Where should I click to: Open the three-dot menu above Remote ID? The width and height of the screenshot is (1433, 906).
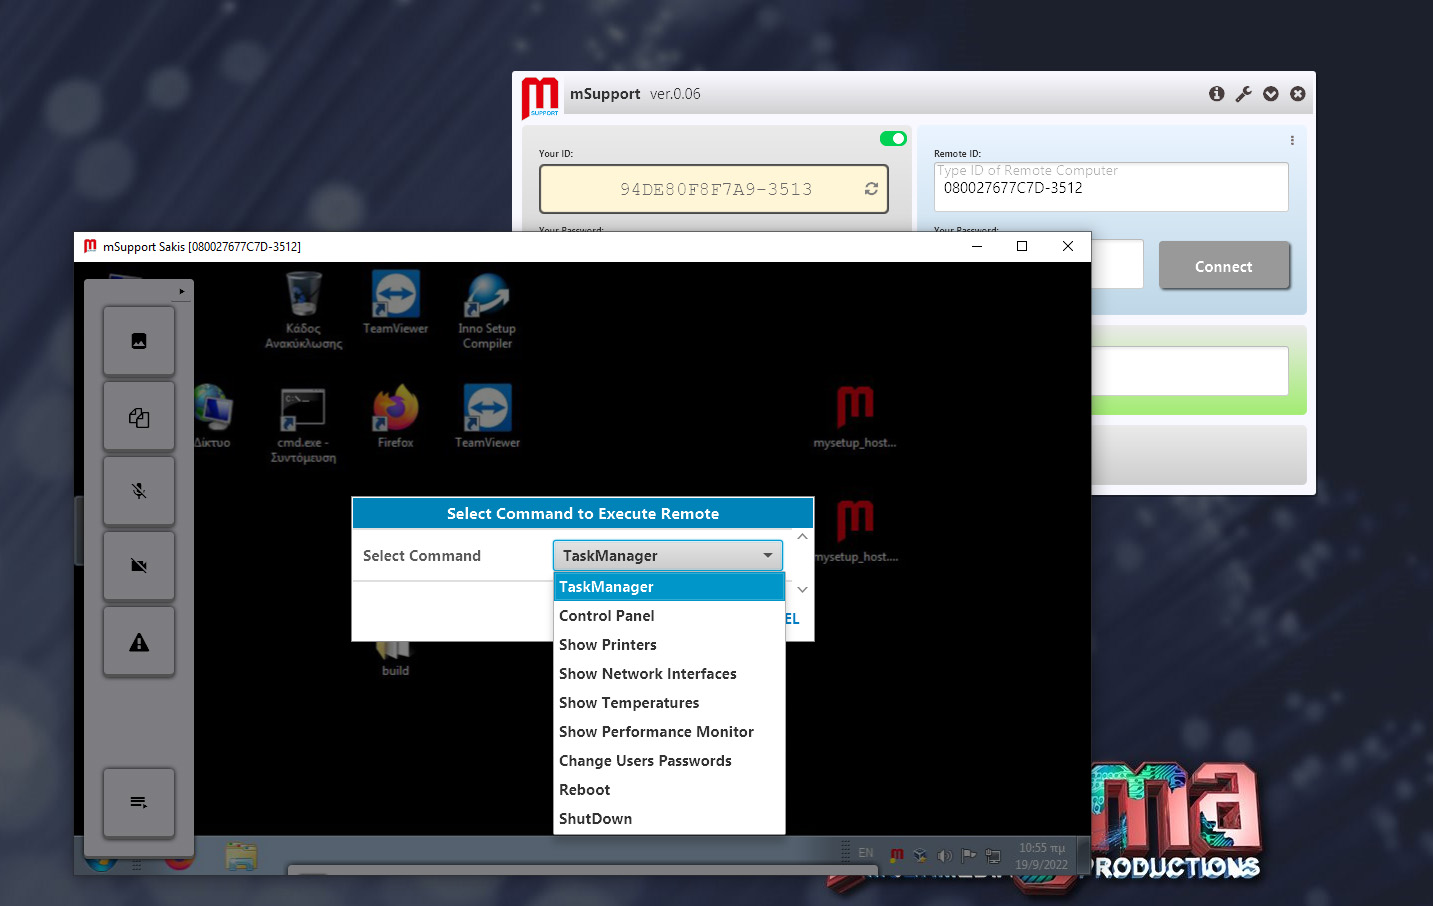pyautogui.click(x=1292, y=140)
